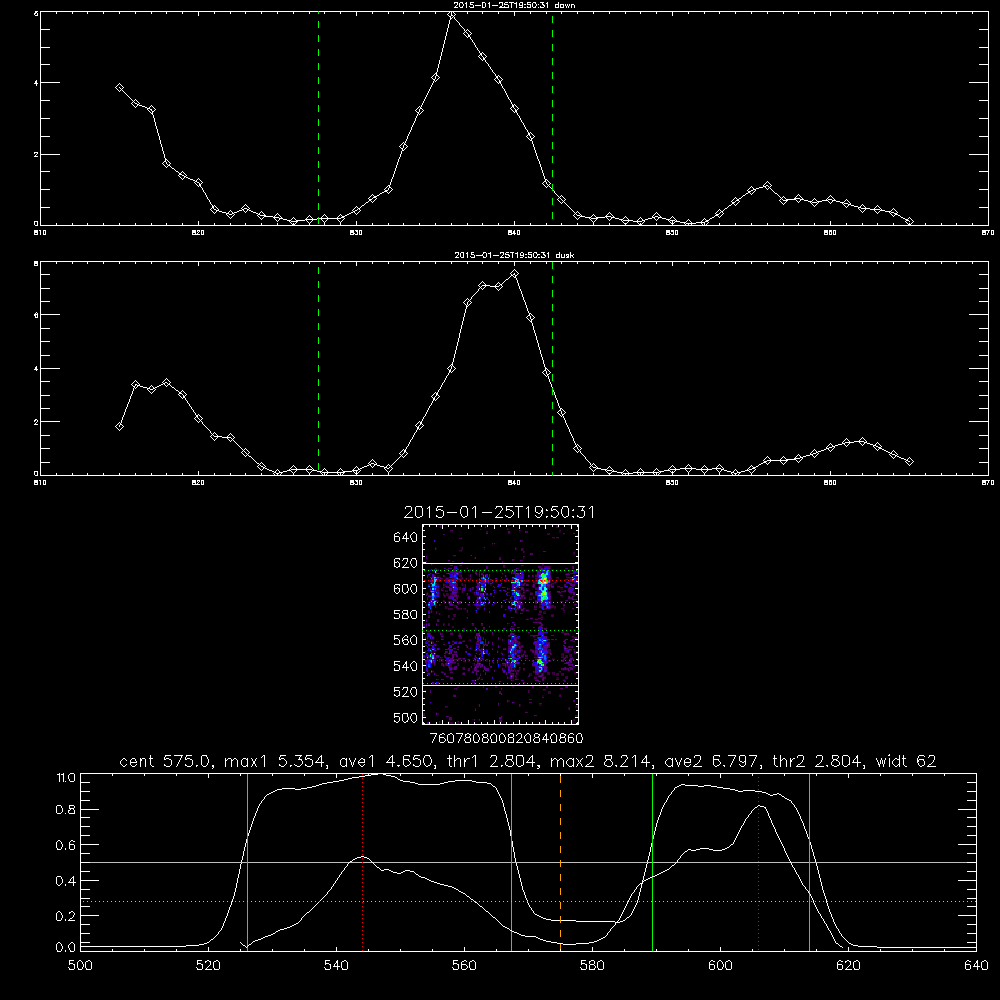The image size is (1000, 1000).
Task: Click the green vertical line near 614 in bottom plot
Action: click(809, 861)
